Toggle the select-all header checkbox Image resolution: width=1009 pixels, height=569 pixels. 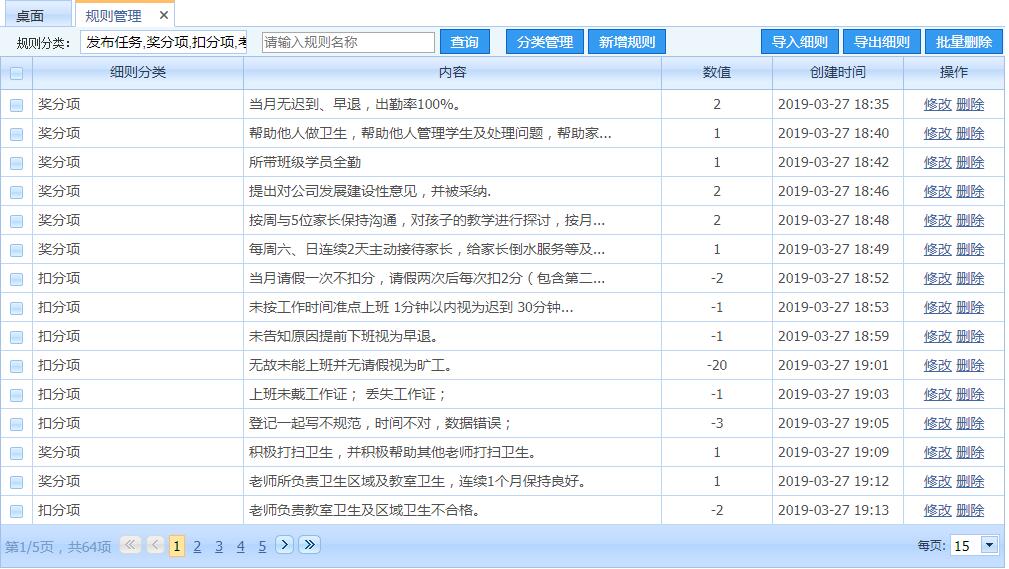pyautogui.click(x=16, y=73)
